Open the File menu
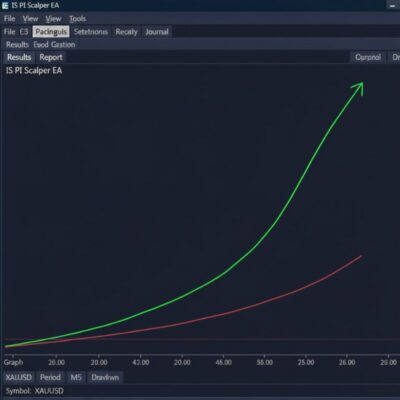The width and height of the screenshot is (400, 400). point(9,19)
